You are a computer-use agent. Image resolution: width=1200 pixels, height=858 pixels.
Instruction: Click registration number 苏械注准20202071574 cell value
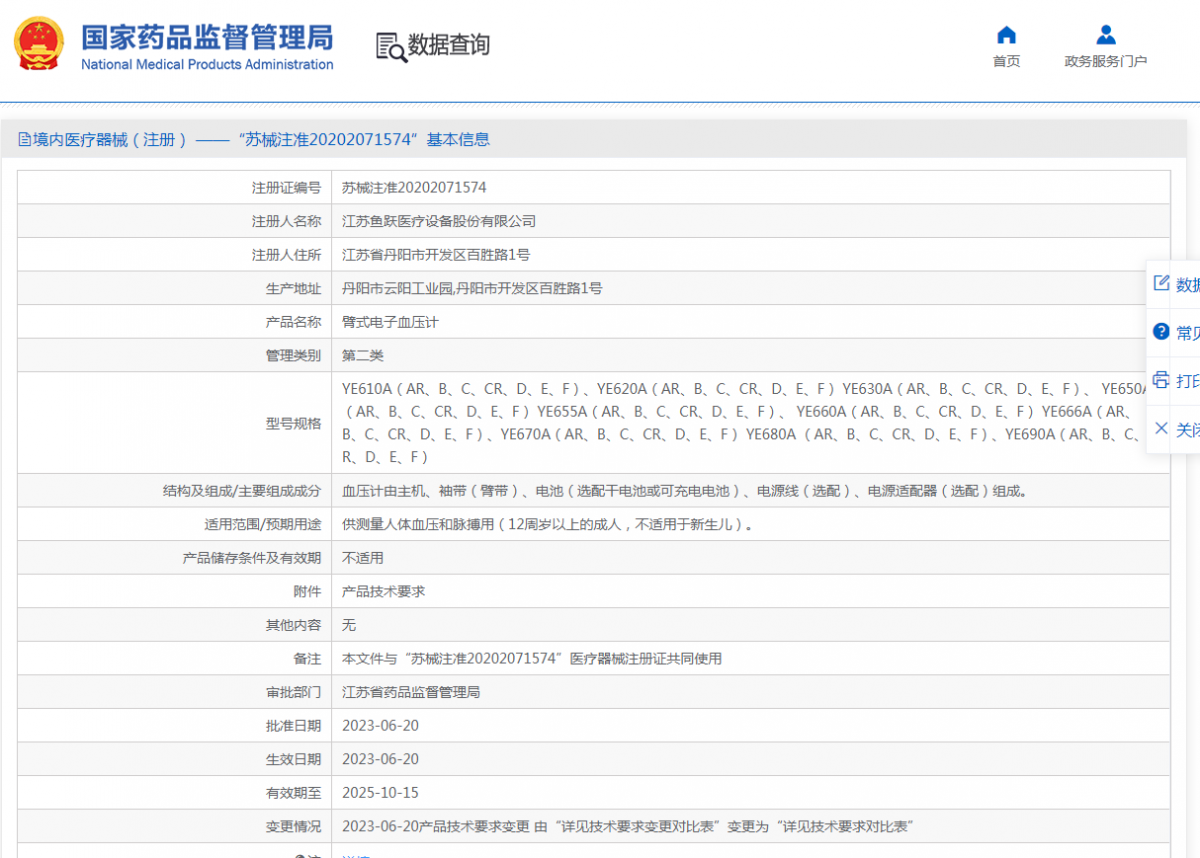point(414,187)
